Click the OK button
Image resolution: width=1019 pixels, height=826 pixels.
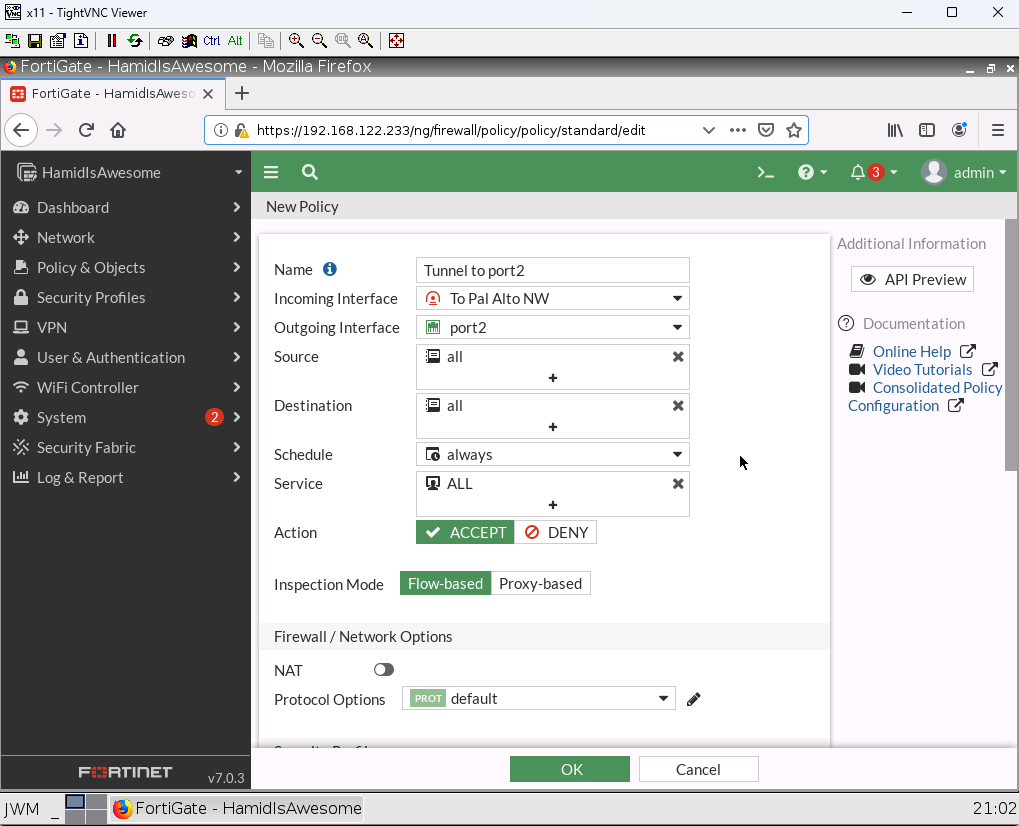tap(570, 769)
